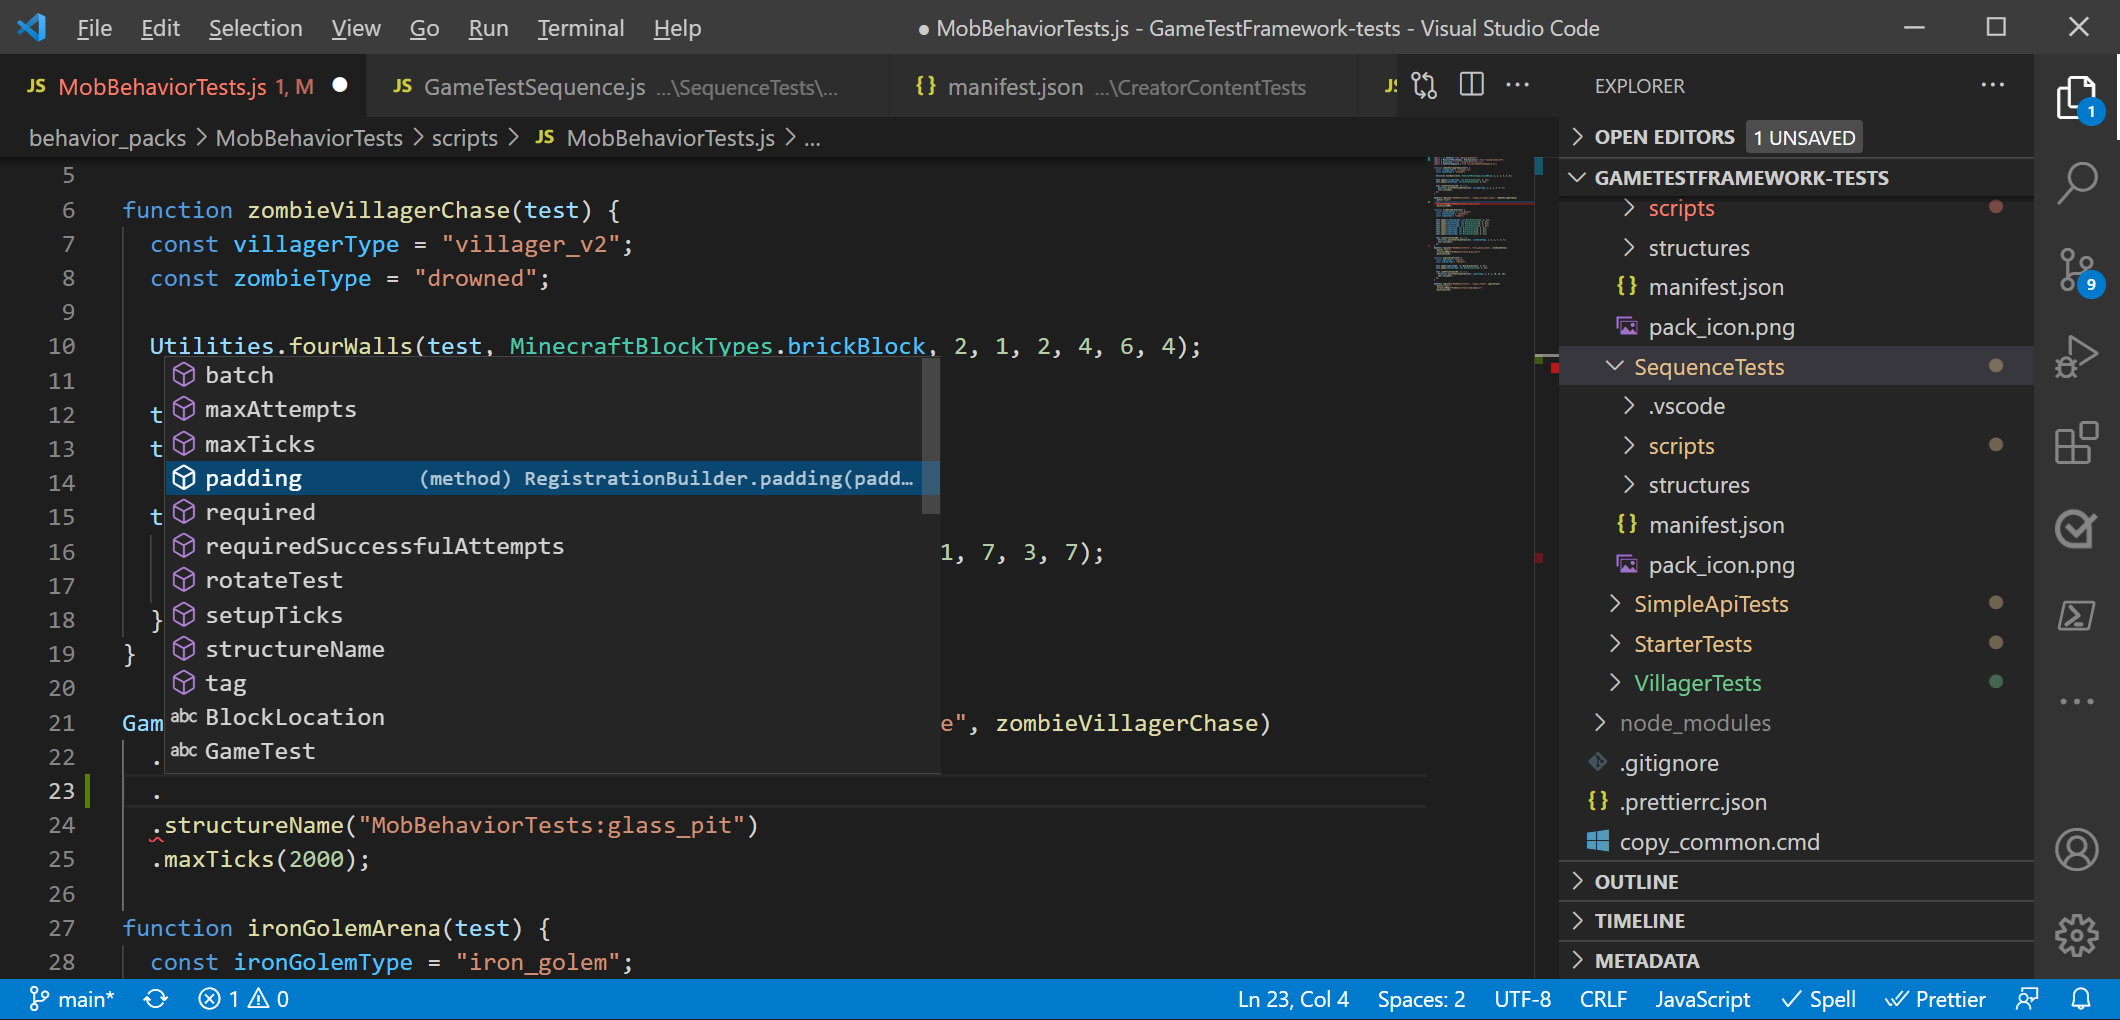Click the Split Editor icon in the tab bar

pyautogui.click(x=1471, y=85)
